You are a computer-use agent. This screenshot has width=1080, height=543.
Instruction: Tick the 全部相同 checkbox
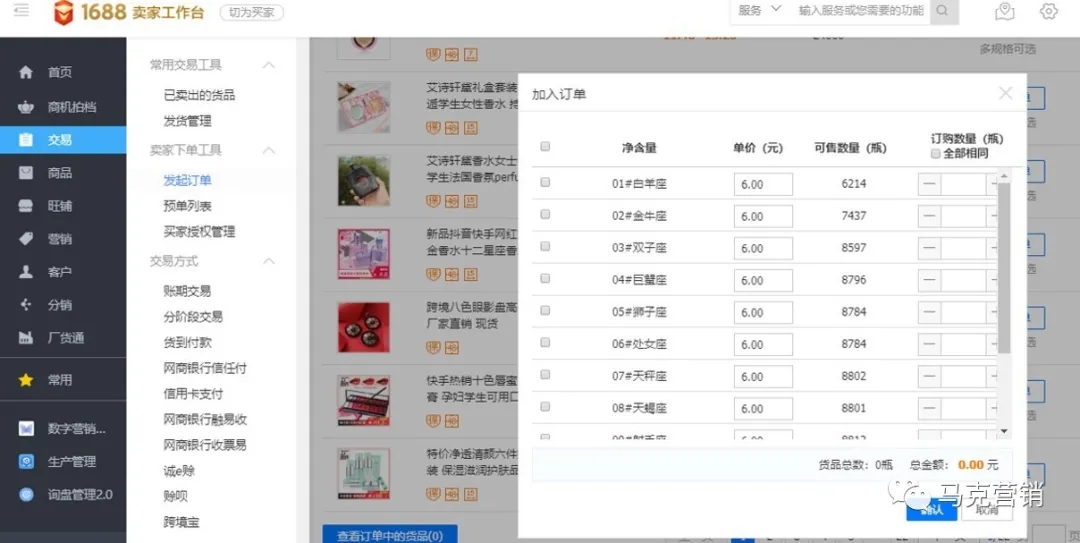[x=936, y=154]
